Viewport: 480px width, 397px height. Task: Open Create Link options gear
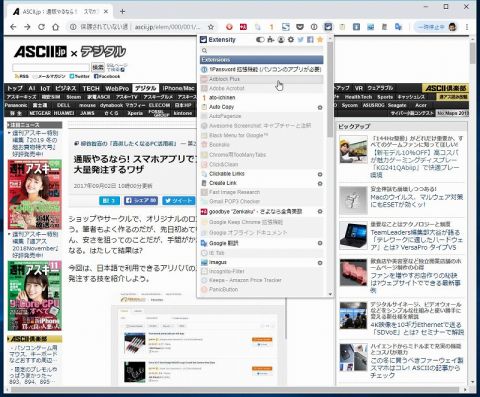[320, 184]
